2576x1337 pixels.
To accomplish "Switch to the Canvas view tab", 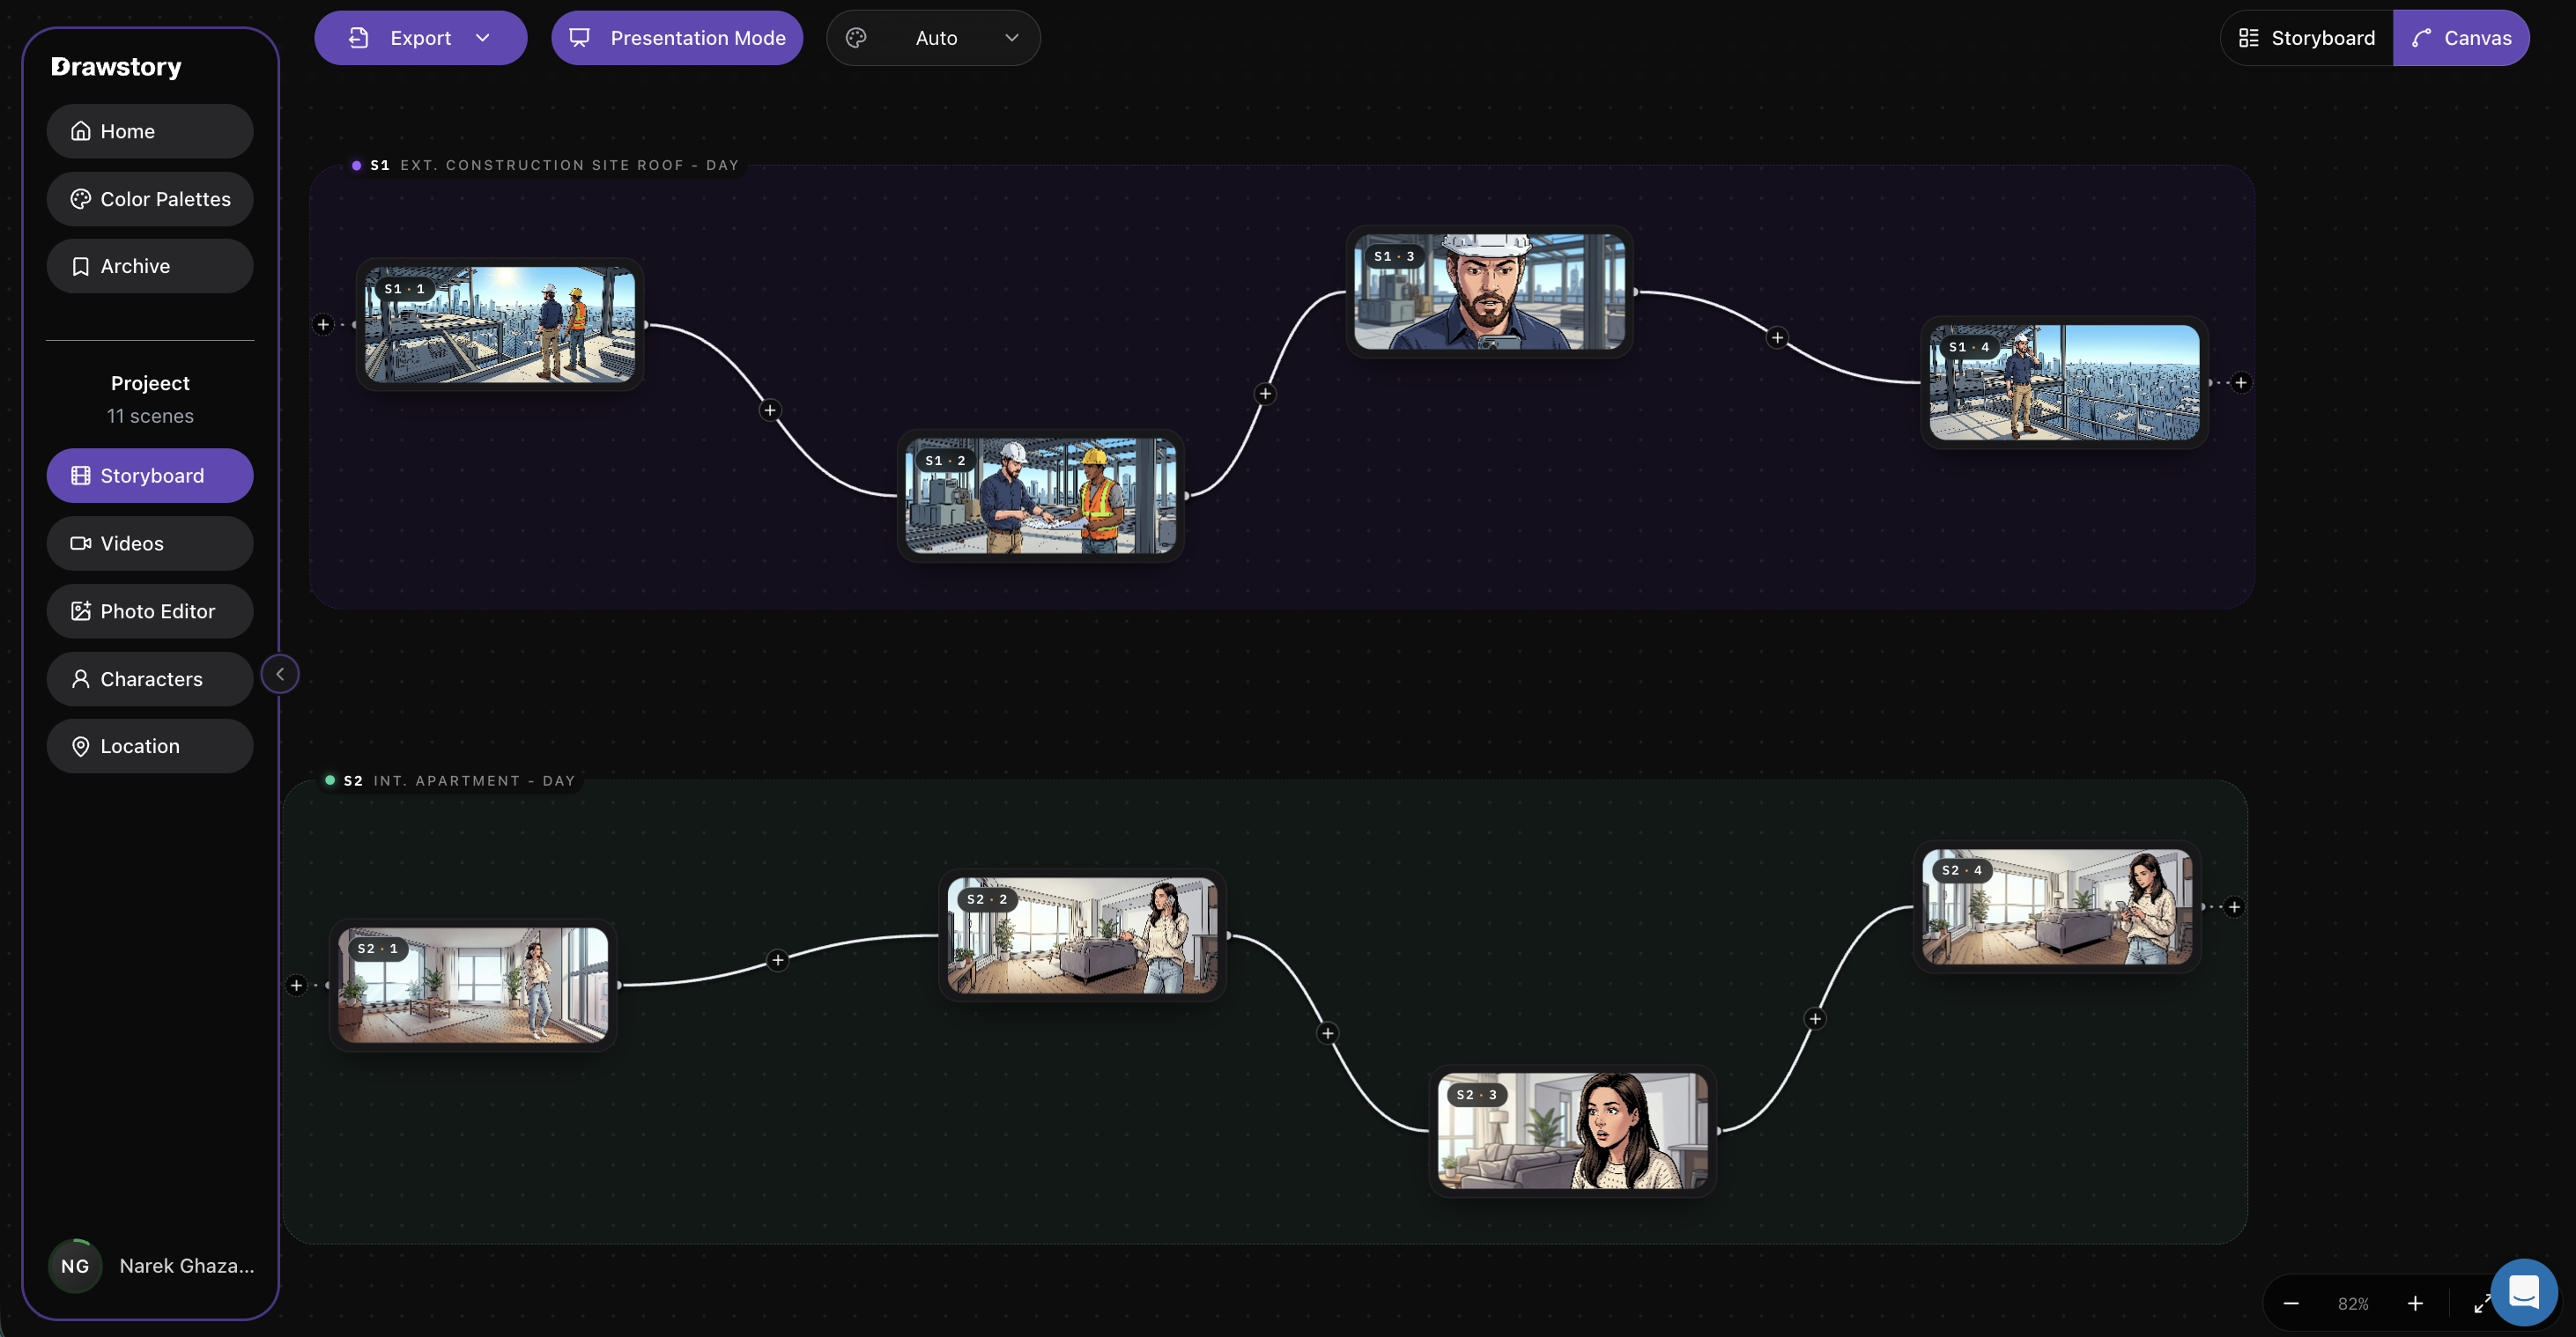I will click(2461, 38).
